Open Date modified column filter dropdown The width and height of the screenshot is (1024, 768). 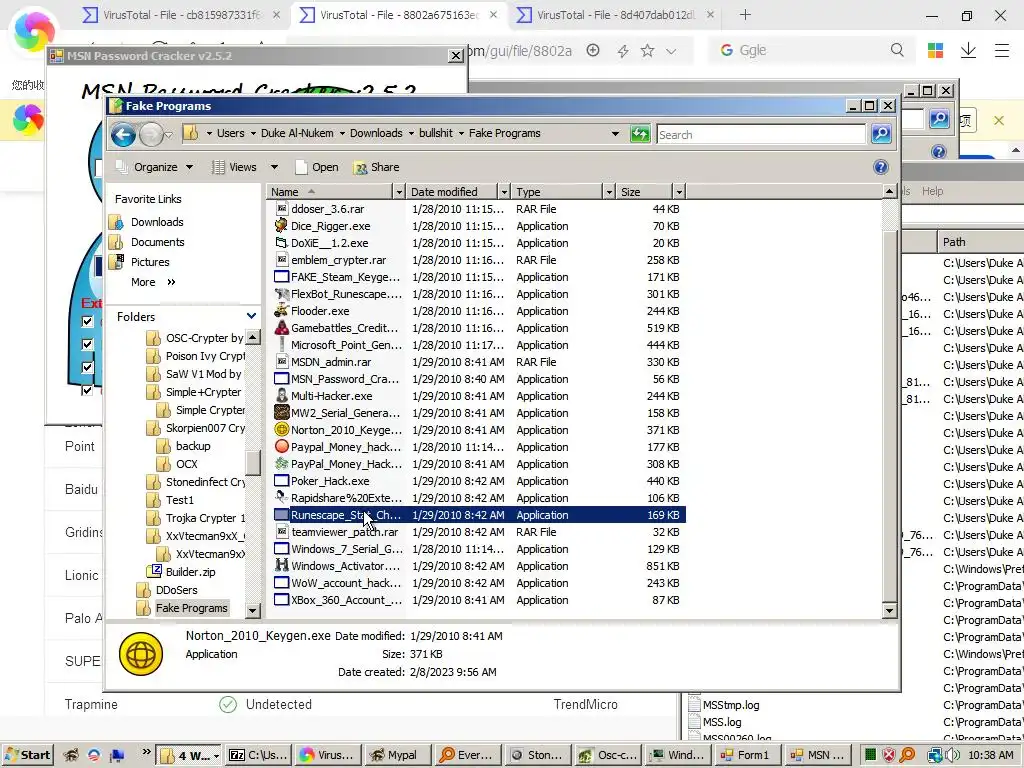coord(504,192)
